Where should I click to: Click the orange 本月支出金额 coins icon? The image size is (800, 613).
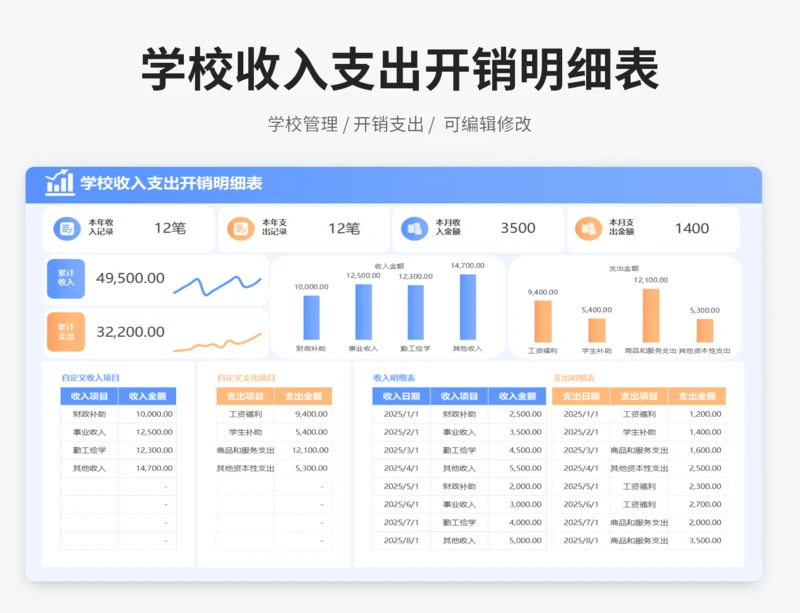(588, 228)
